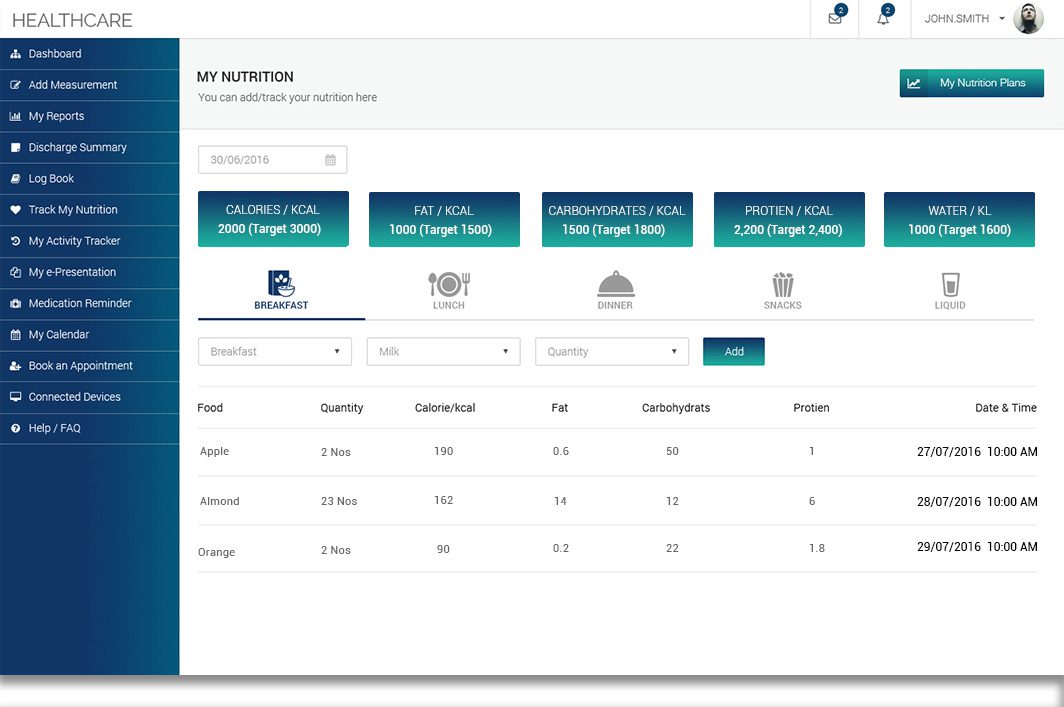Click the Log Book icon
Screen dimensions: 1064x707
point(16,178)
